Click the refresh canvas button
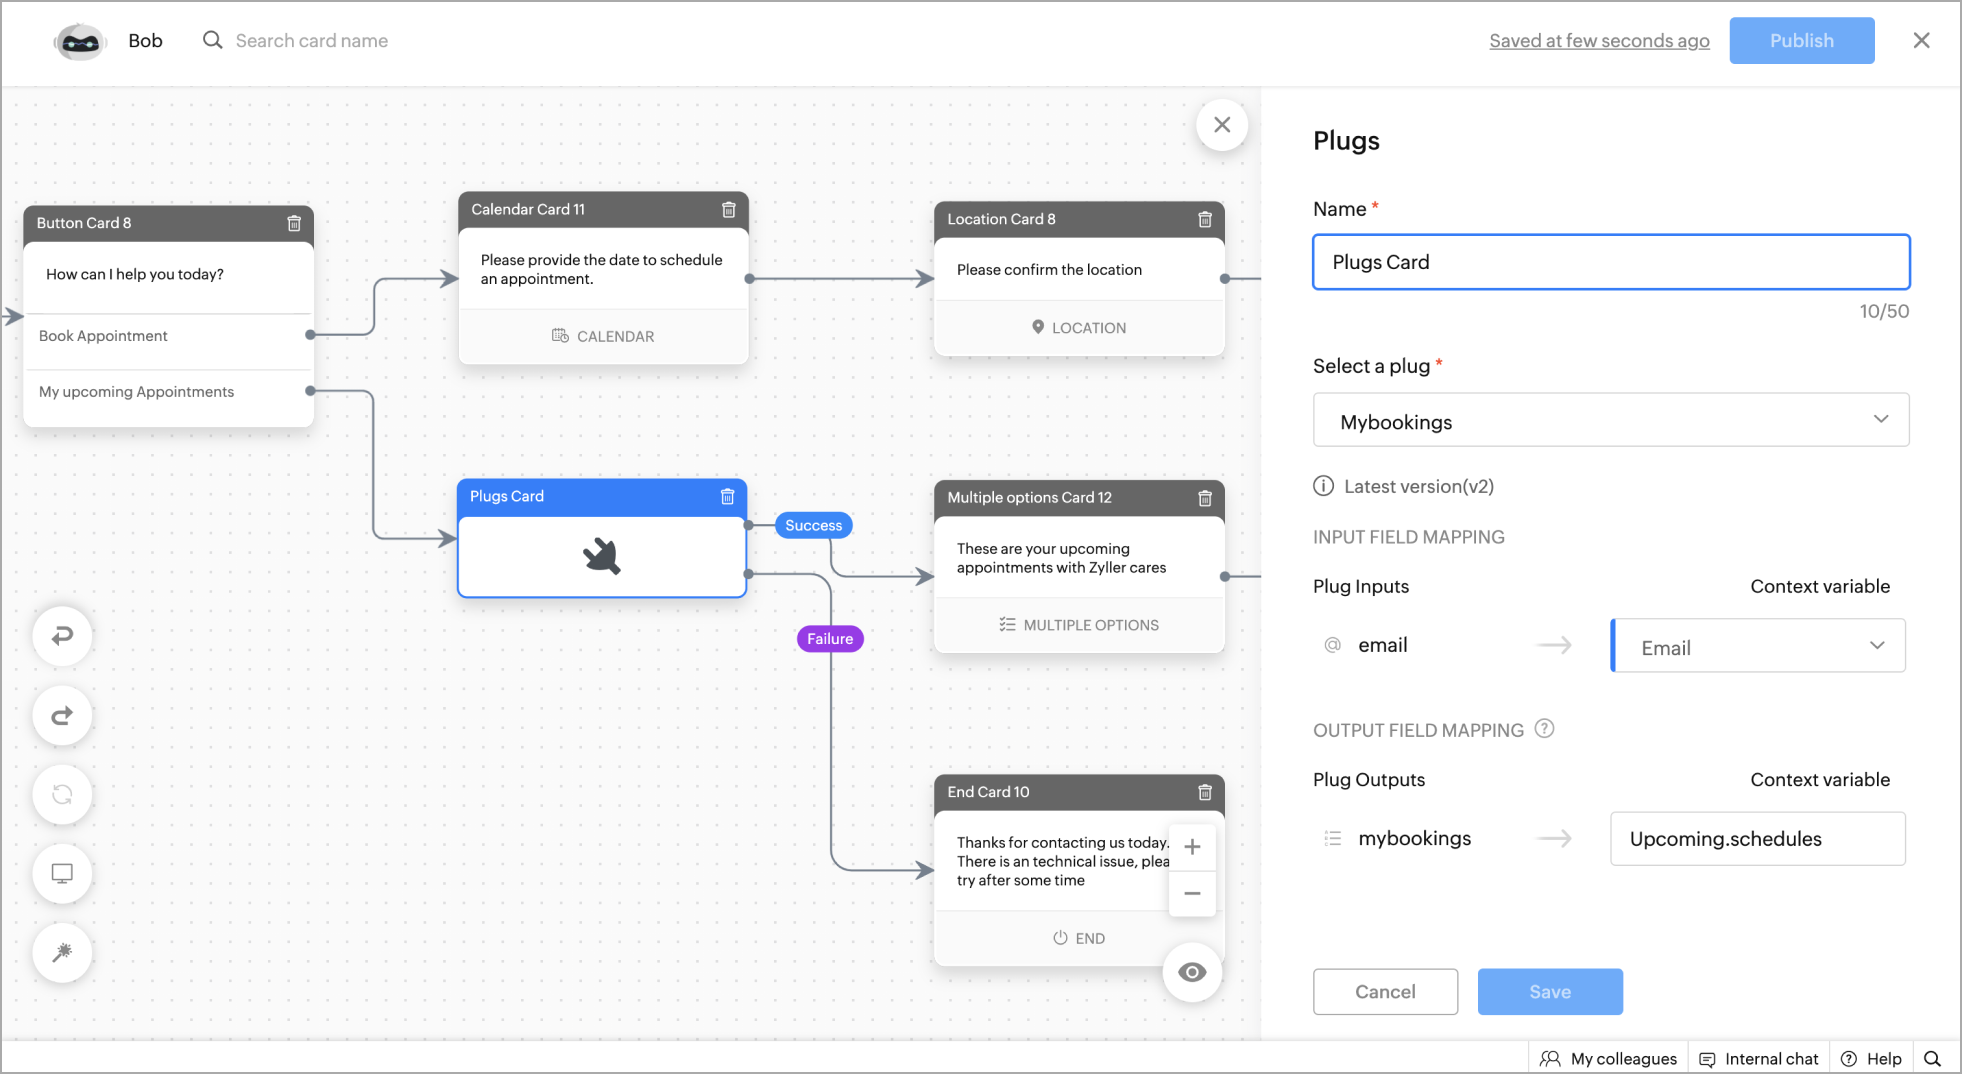This screenshot has width=1962, height=1074. [62, 794]
